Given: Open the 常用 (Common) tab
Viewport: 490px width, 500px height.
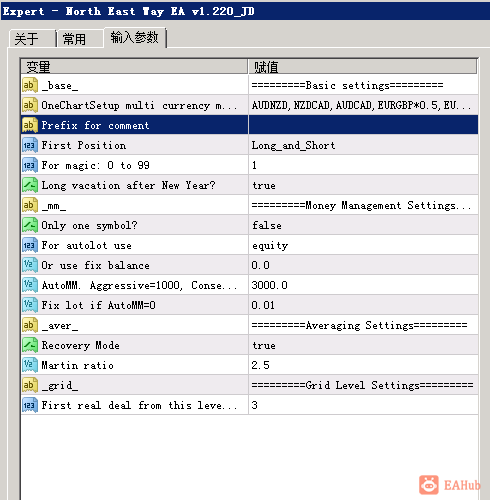Looking at the screenshot, I should [x=80, y=39].
